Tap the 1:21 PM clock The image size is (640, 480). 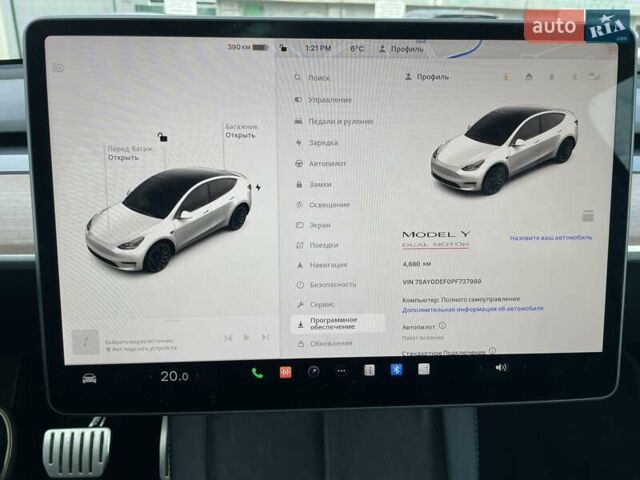coord(318,48)
